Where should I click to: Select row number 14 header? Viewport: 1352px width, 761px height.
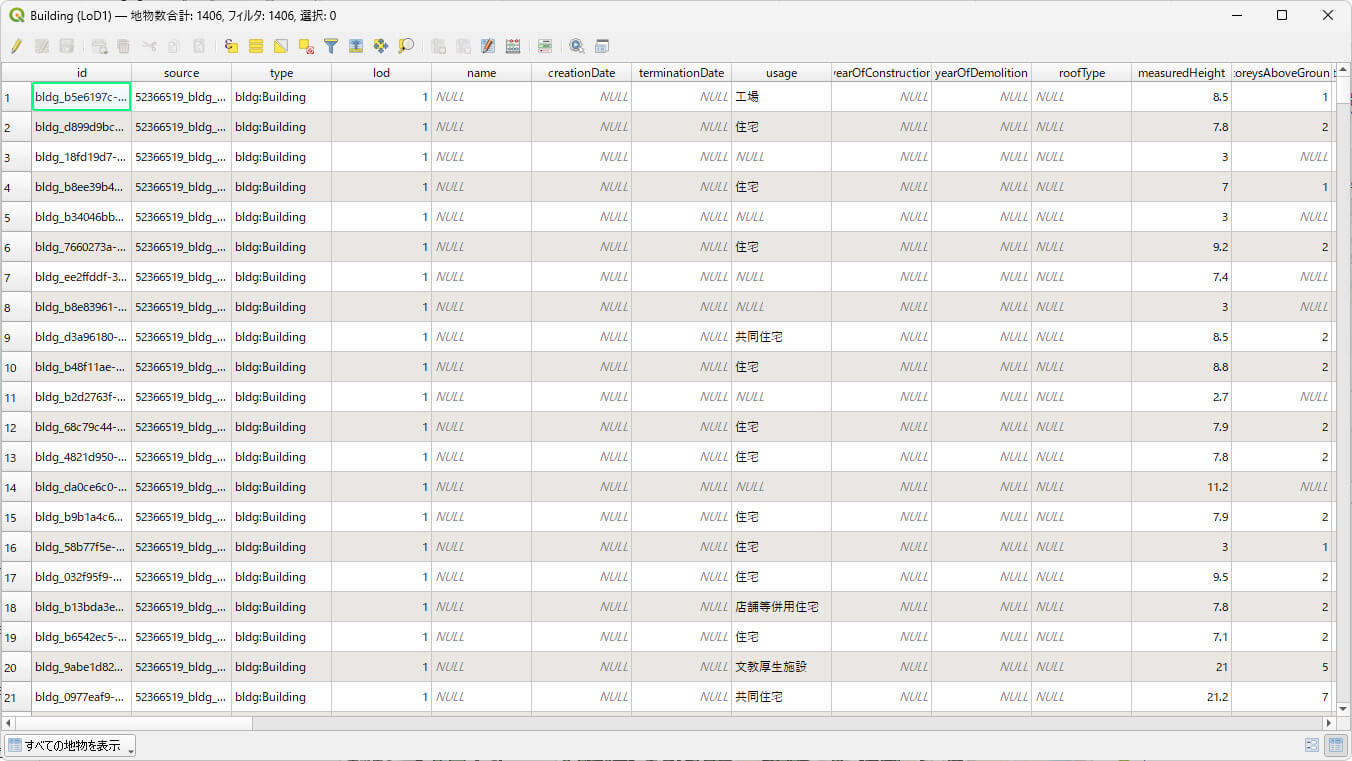tap(16, 487)
